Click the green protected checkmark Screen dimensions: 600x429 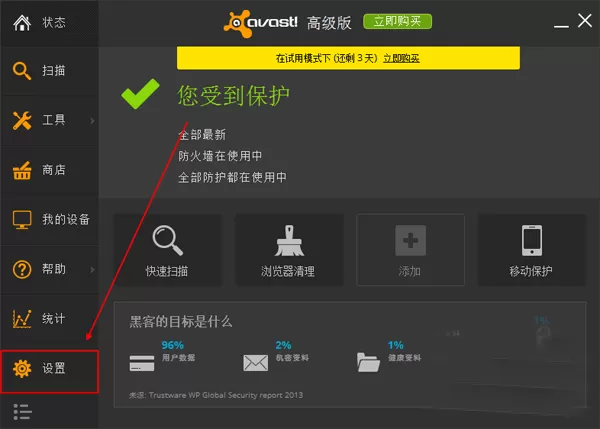click(x=140, y=94)
